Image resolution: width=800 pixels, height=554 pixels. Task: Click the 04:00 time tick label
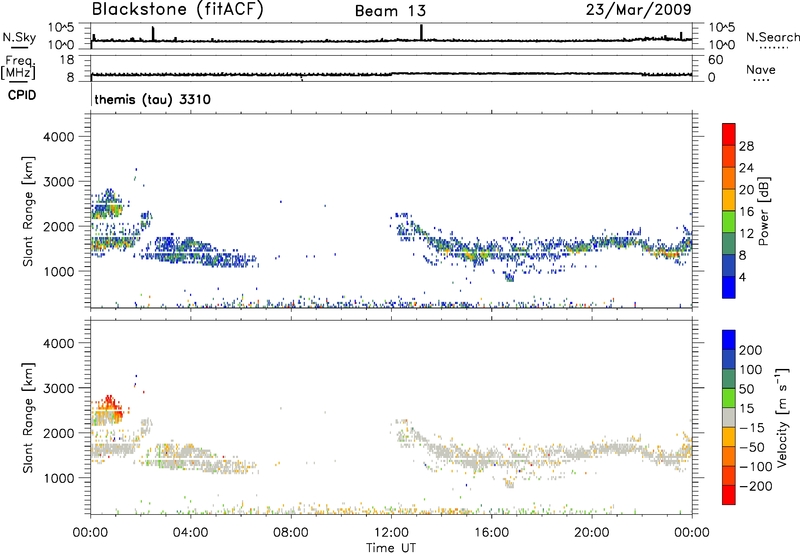(190, 533)
